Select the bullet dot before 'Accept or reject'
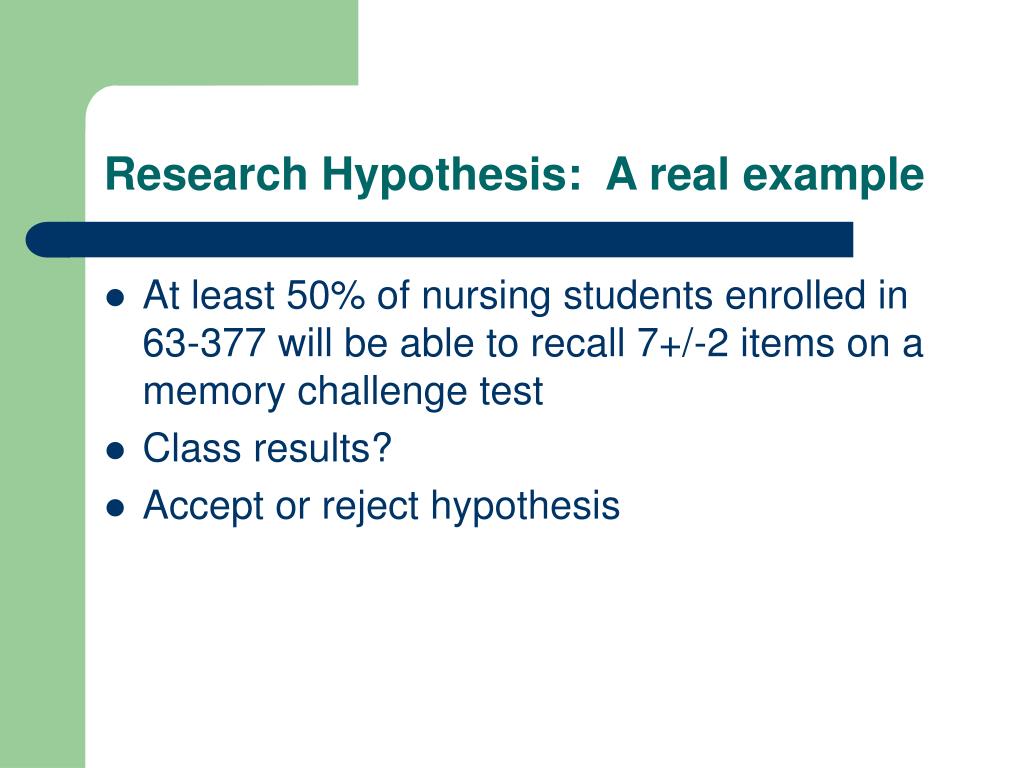The height and width of the screenshot is (768, 1024). pyautogui.click(x=115, y=507)
